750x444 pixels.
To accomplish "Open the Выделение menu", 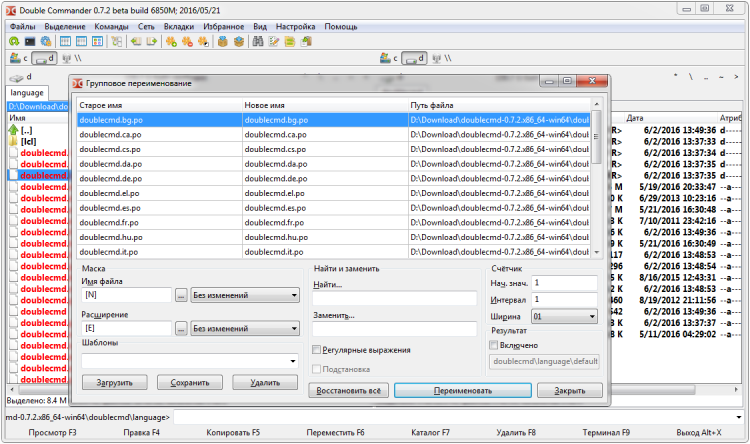I will [65, 27].
